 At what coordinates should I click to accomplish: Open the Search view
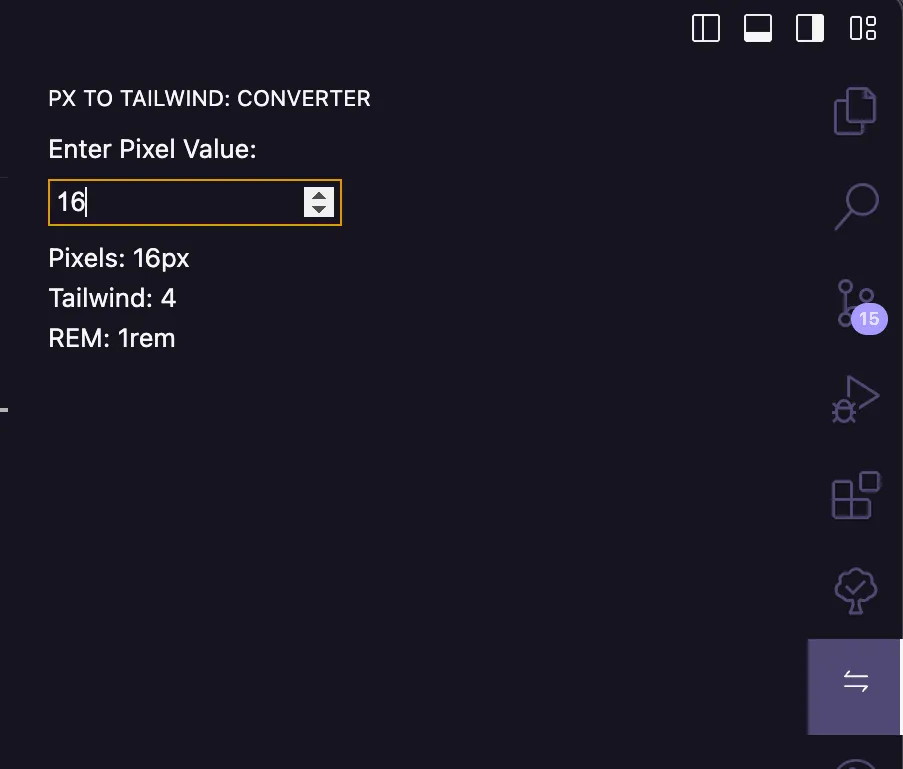854,205
